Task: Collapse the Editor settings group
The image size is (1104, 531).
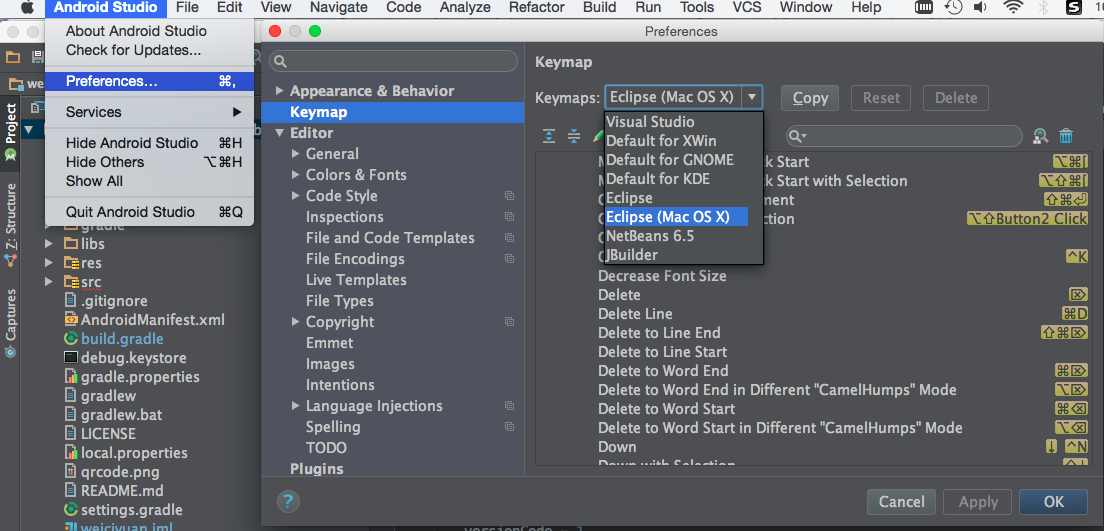Action: tap(280, 132)
